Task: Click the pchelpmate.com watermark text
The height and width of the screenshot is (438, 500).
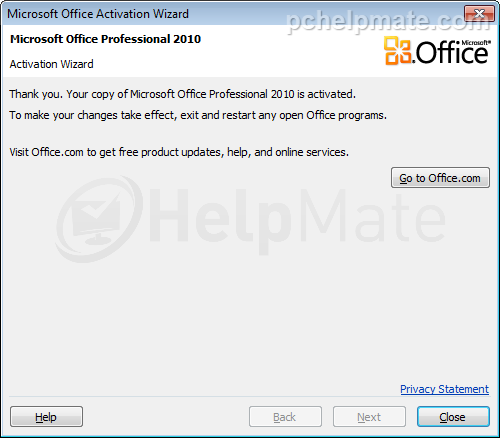Action: click(x=389, y=21)
